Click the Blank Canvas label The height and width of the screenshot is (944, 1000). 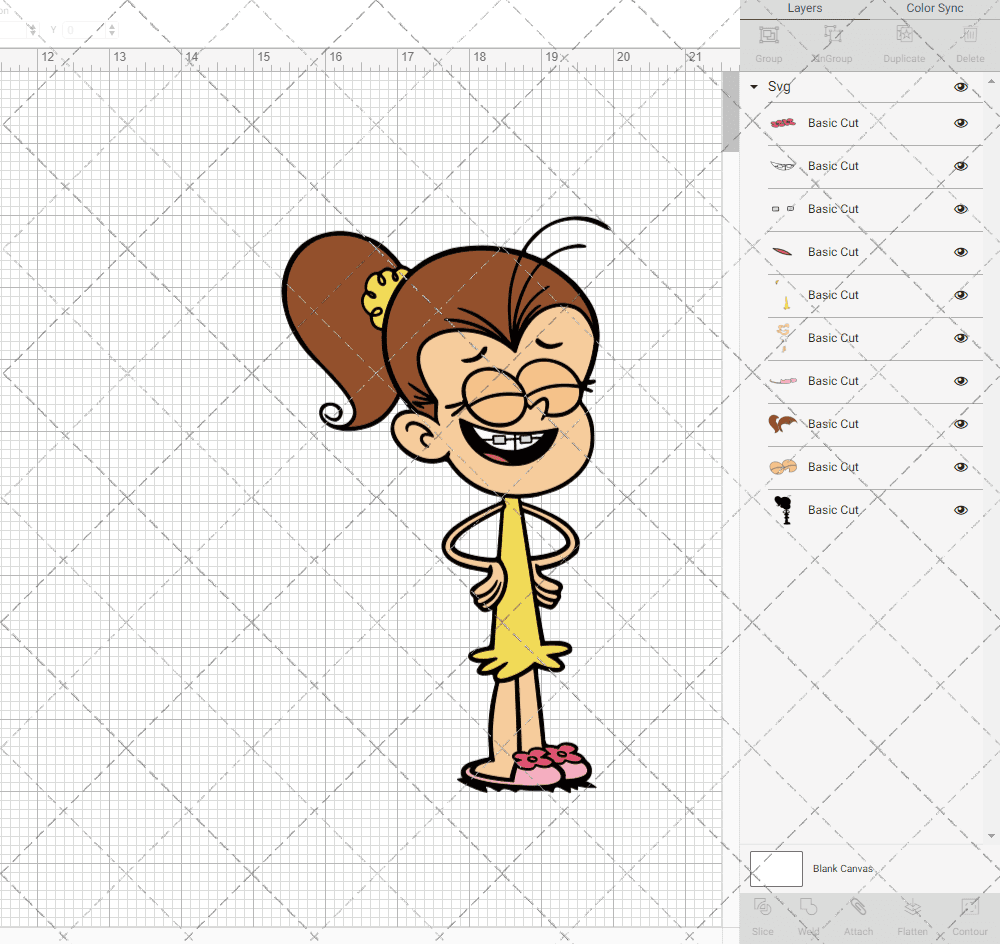tap(843, 869)
